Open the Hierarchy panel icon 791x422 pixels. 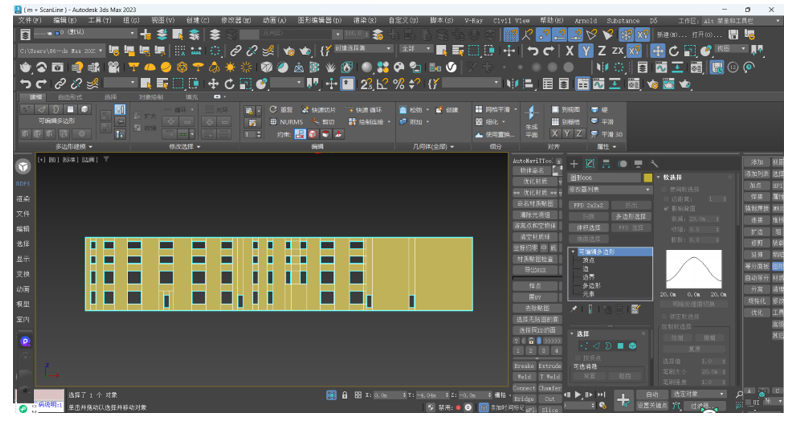[x=606, y=164]
